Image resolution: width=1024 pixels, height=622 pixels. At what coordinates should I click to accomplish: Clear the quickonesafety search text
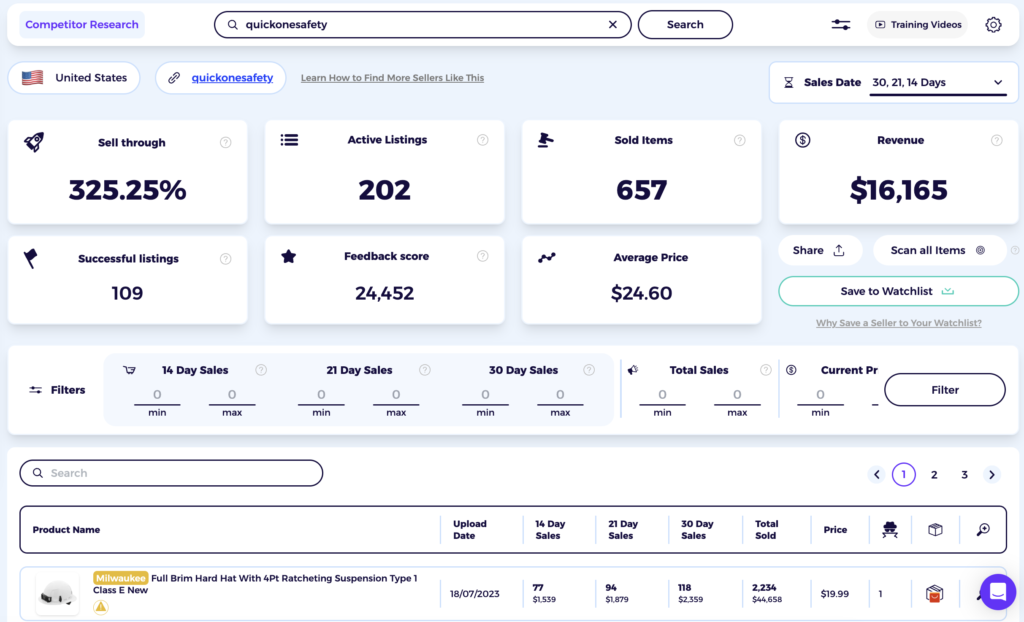613,24
